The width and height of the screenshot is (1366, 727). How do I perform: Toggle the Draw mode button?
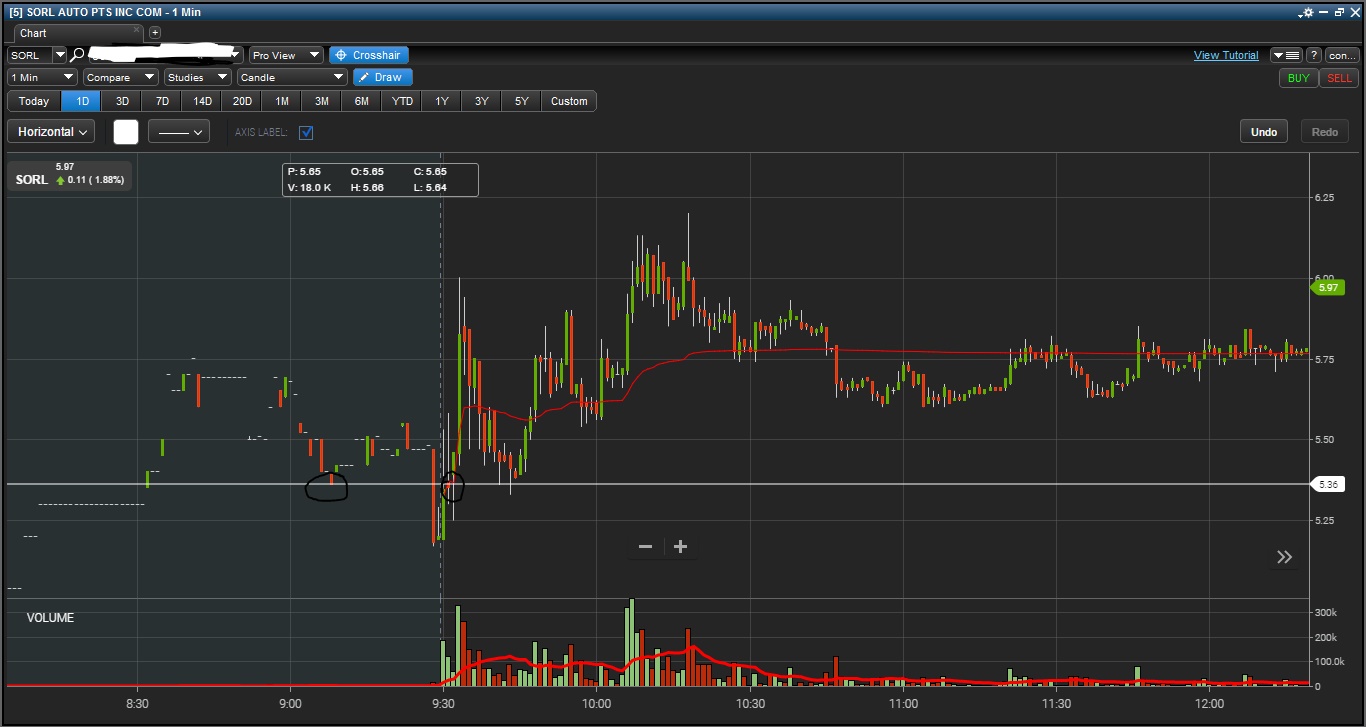383,77
